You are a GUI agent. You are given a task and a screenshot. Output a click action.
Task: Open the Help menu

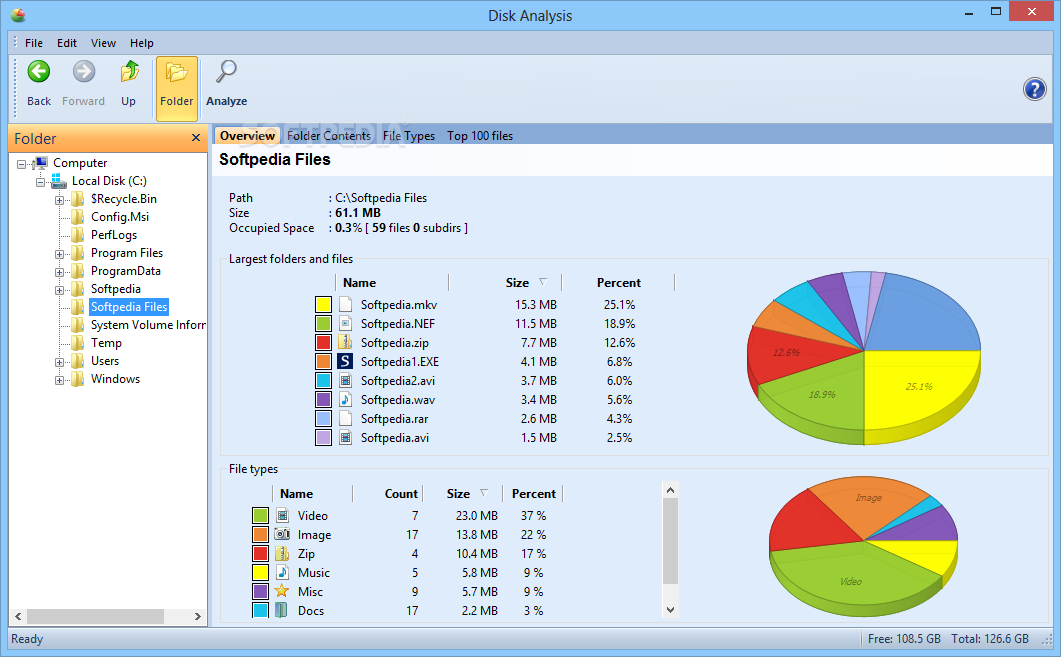coord(142,43)
